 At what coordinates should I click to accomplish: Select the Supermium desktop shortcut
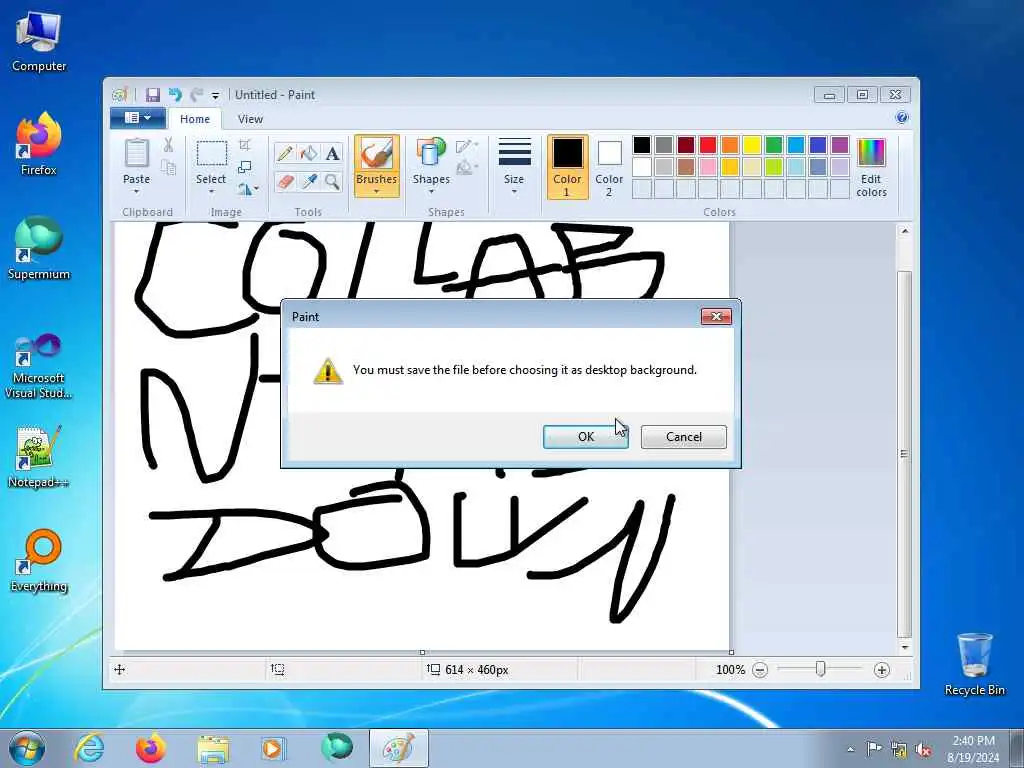click(39, 248)
